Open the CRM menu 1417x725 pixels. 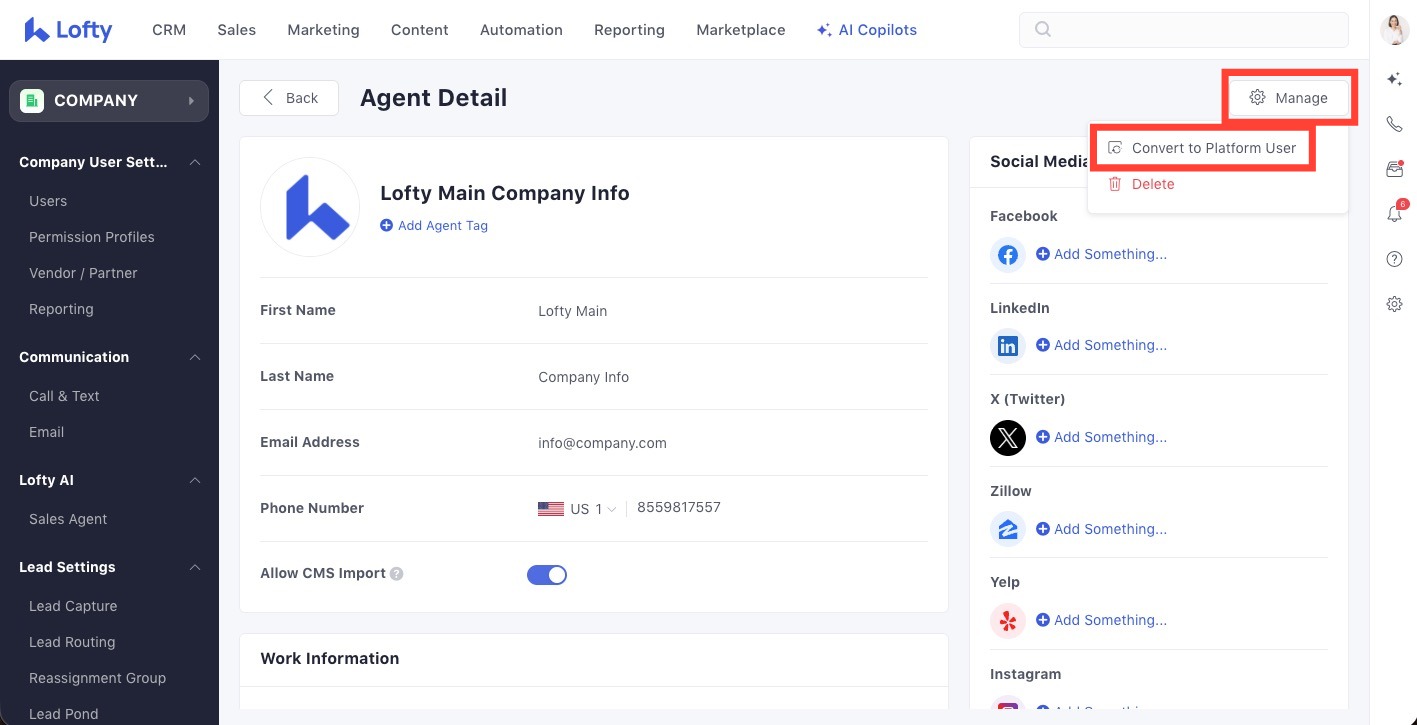tap(169, 30)
